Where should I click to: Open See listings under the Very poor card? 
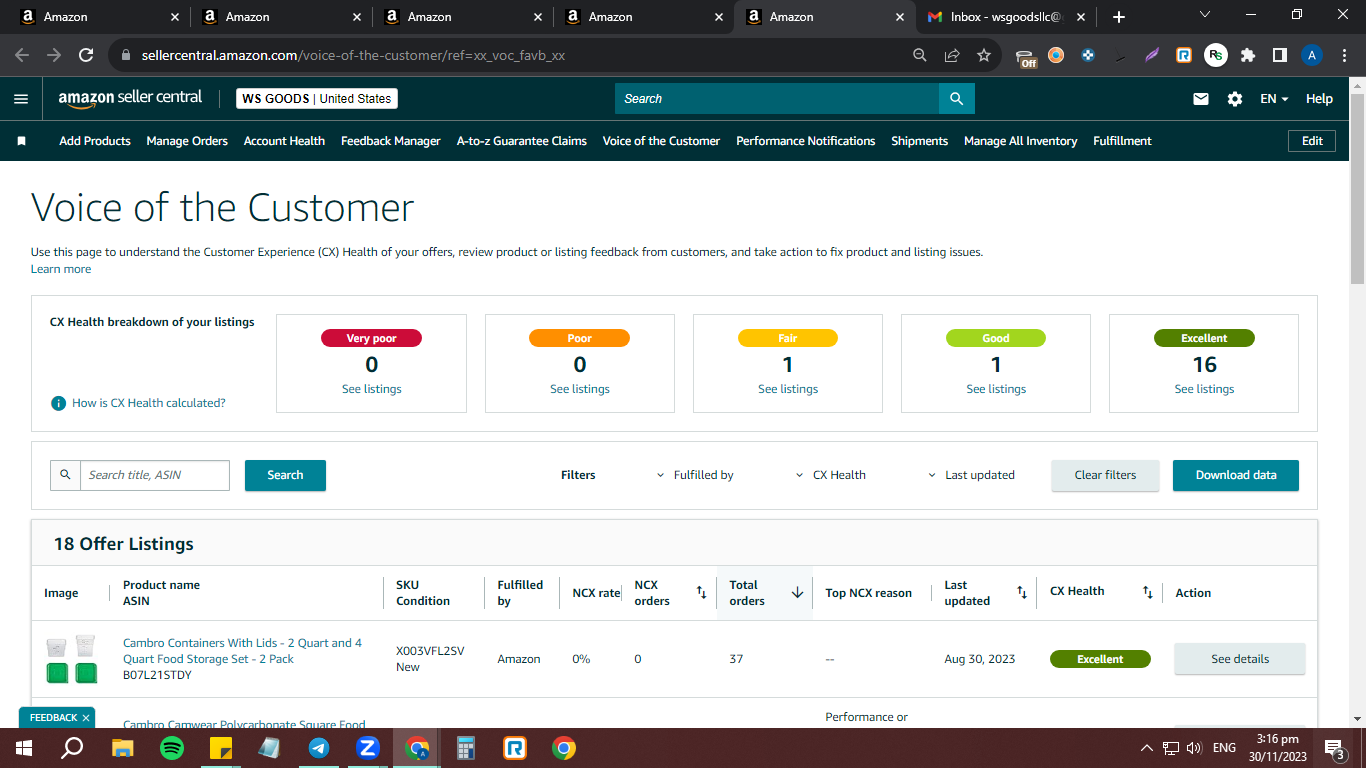tap(372, 389)
